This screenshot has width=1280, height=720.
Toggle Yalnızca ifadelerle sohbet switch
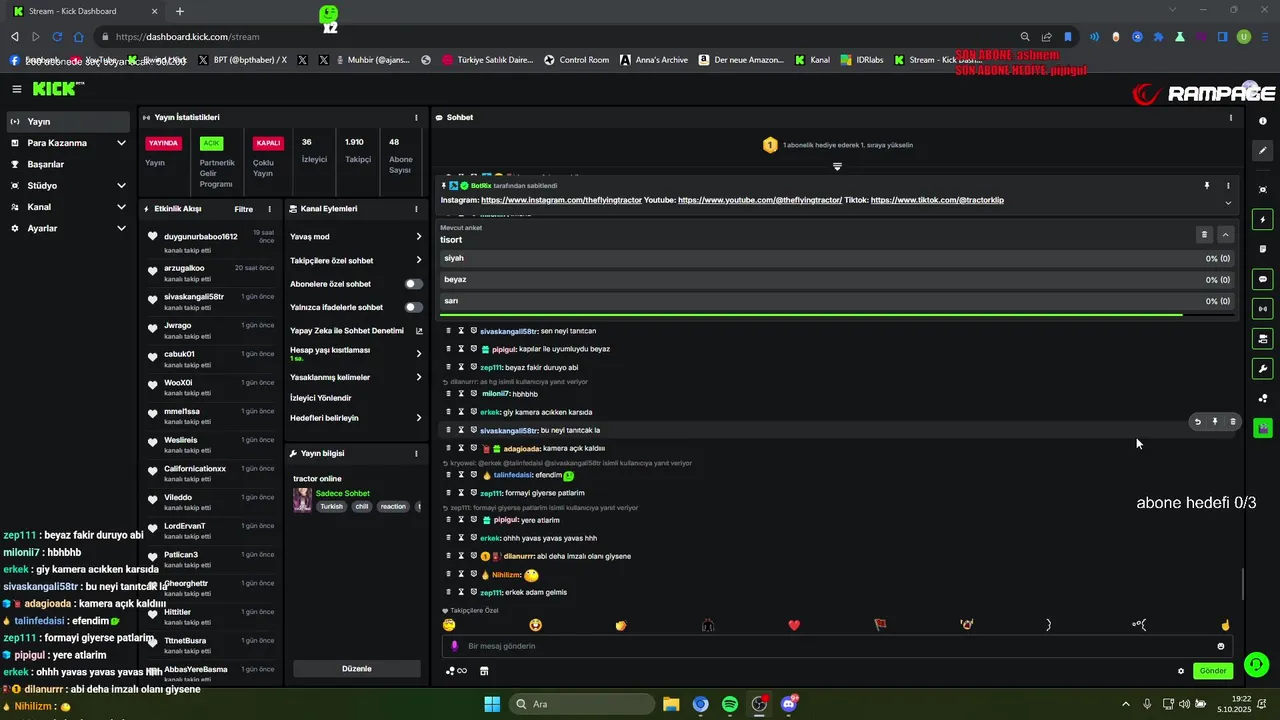point(413,307)
